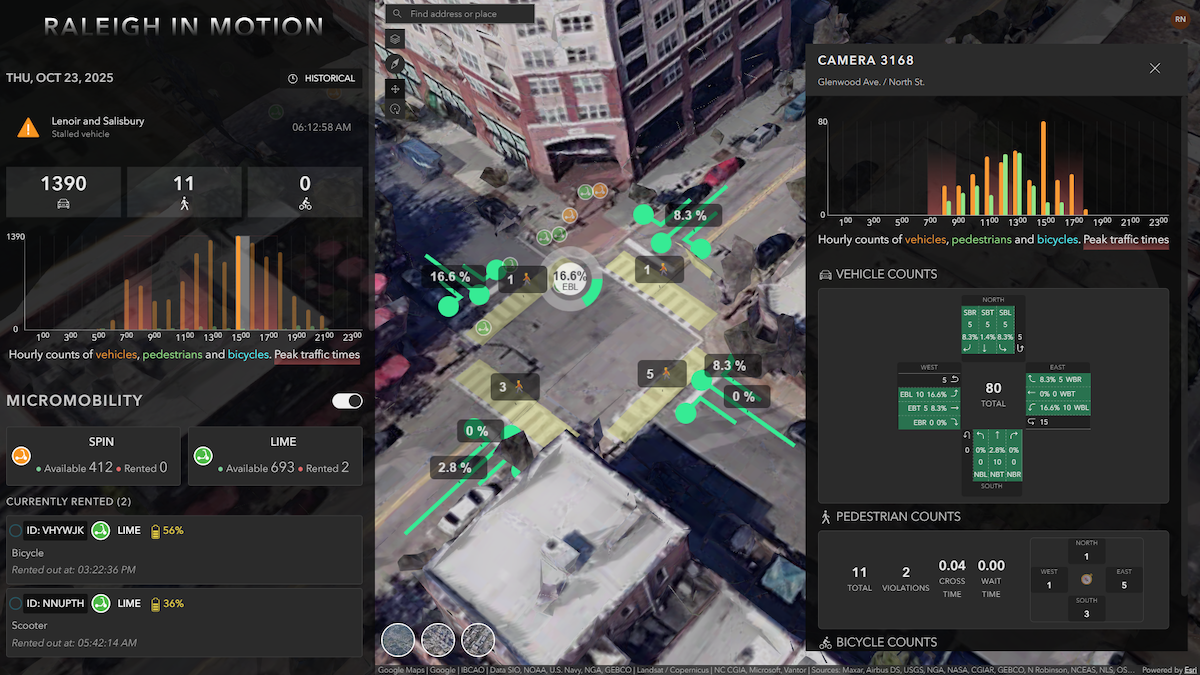Click Peak traffic times in camera panel
The height and width of the screenshot is (675, 1200).
(1125, 240)
